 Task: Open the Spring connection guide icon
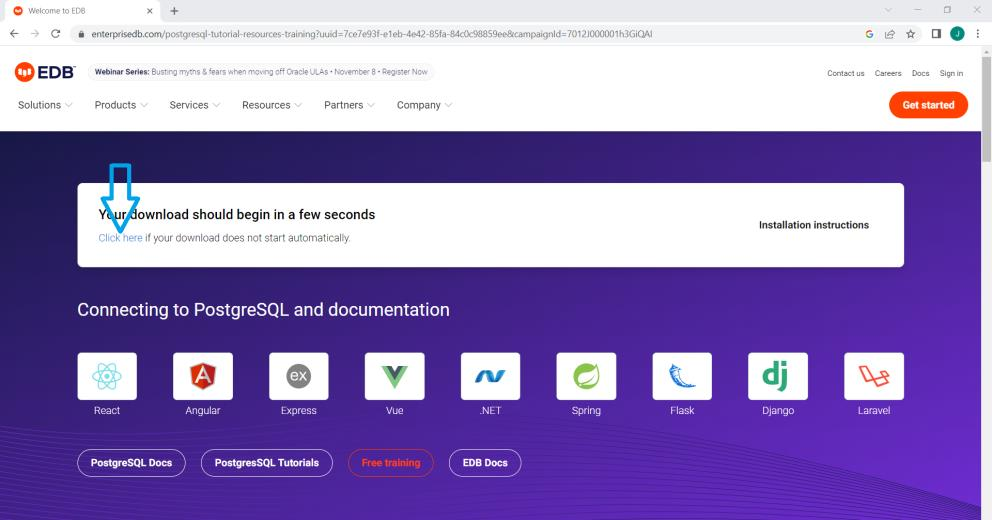click(586, 376)
